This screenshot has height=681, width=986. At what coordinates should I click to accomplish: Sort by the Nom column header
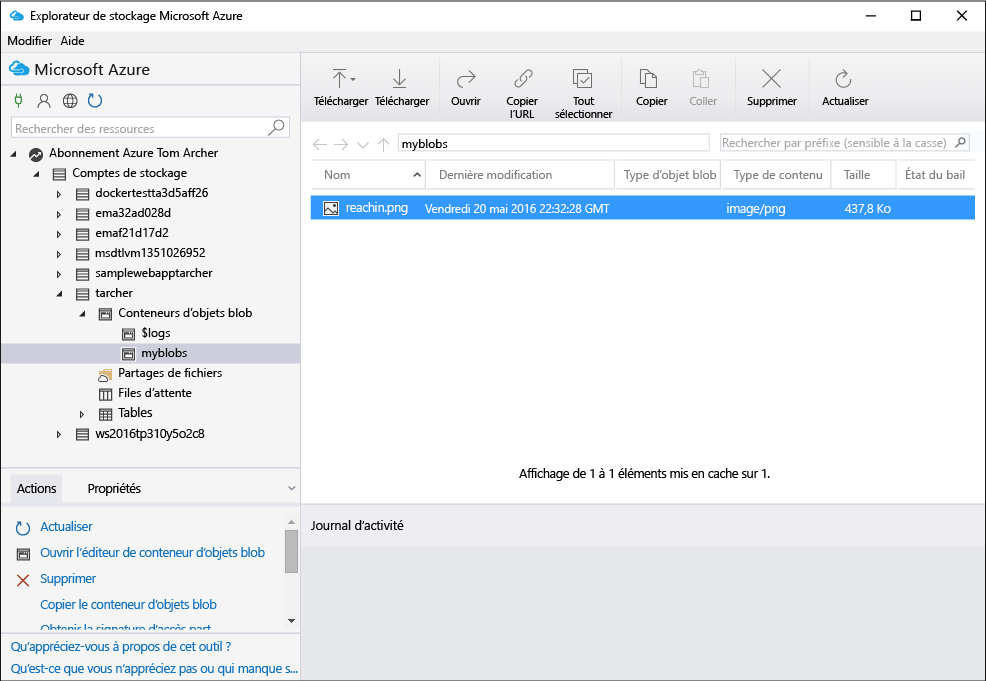368,175
